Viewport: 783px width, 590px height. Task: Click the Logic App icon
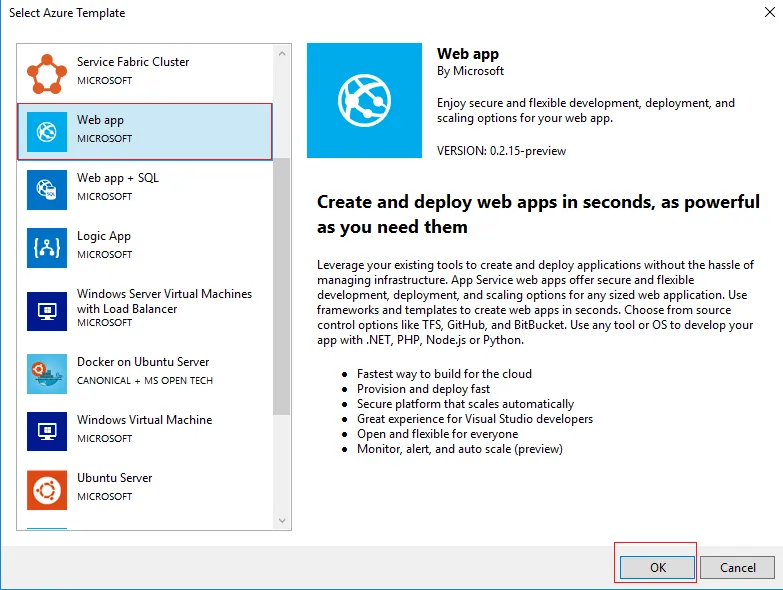point(47,248)
